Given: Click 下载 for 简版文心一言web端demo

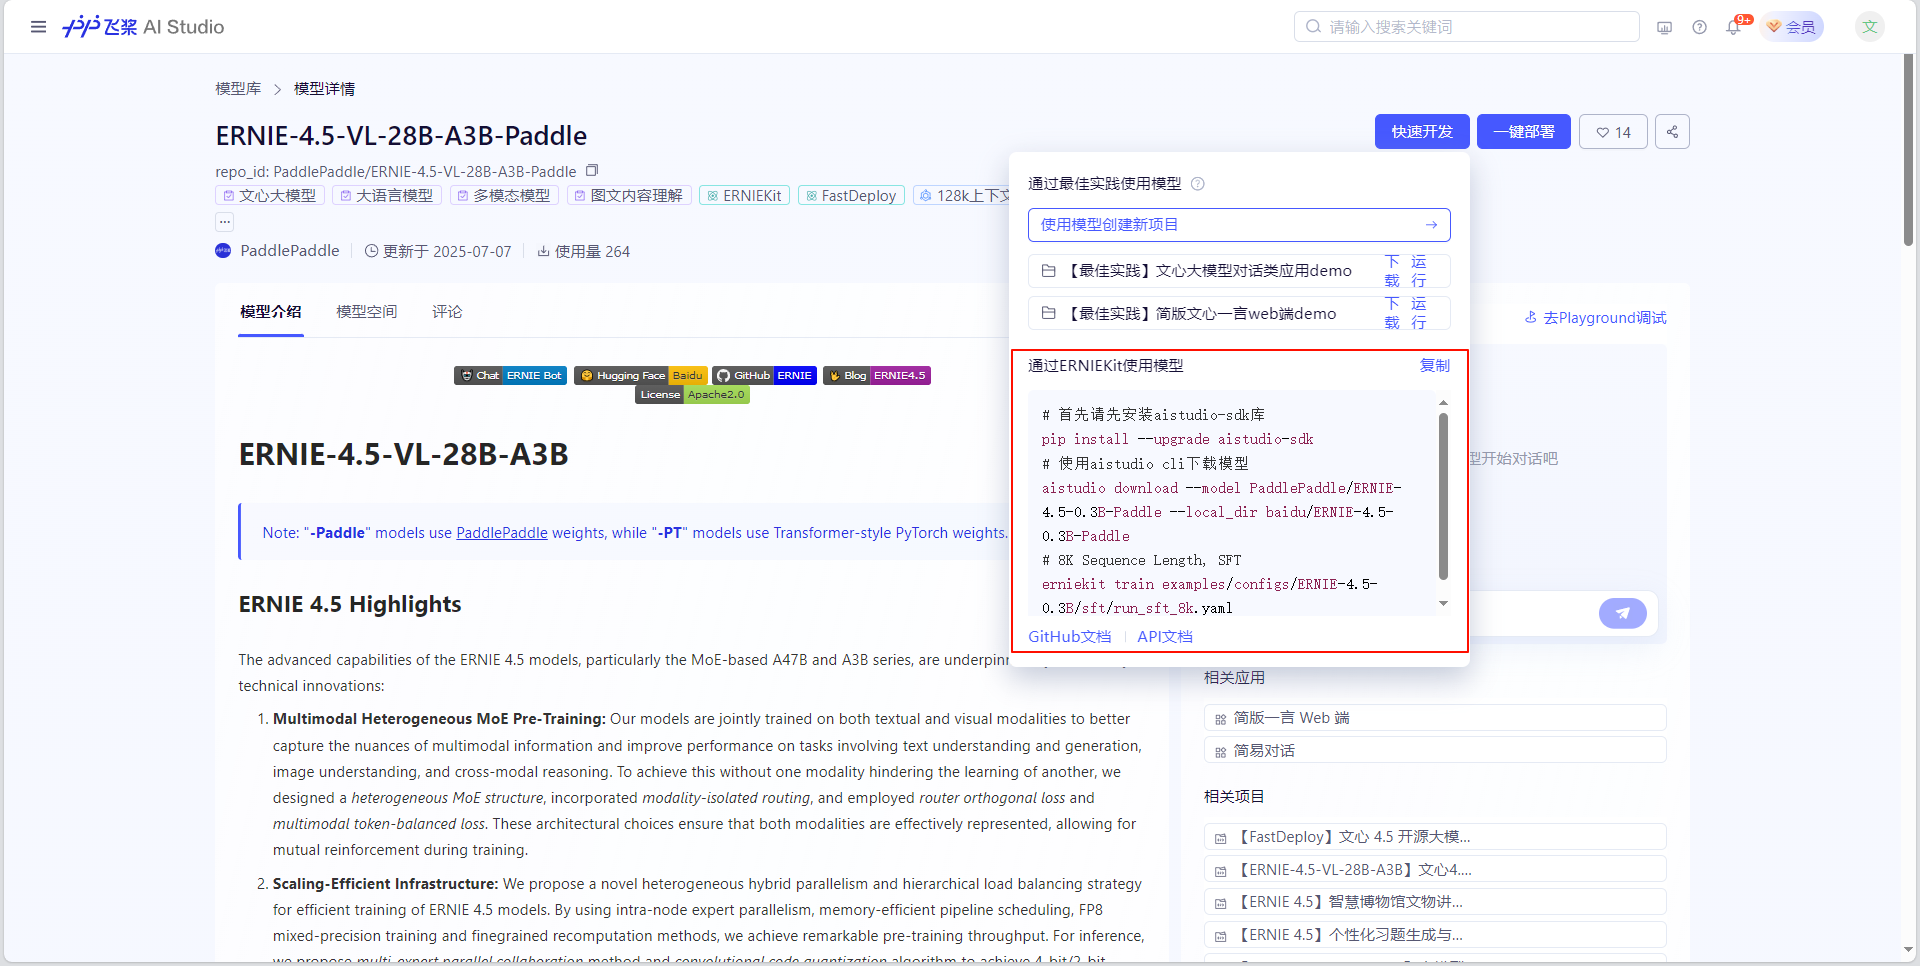Looking at the screenshot, I should (x=1392, y=313).
